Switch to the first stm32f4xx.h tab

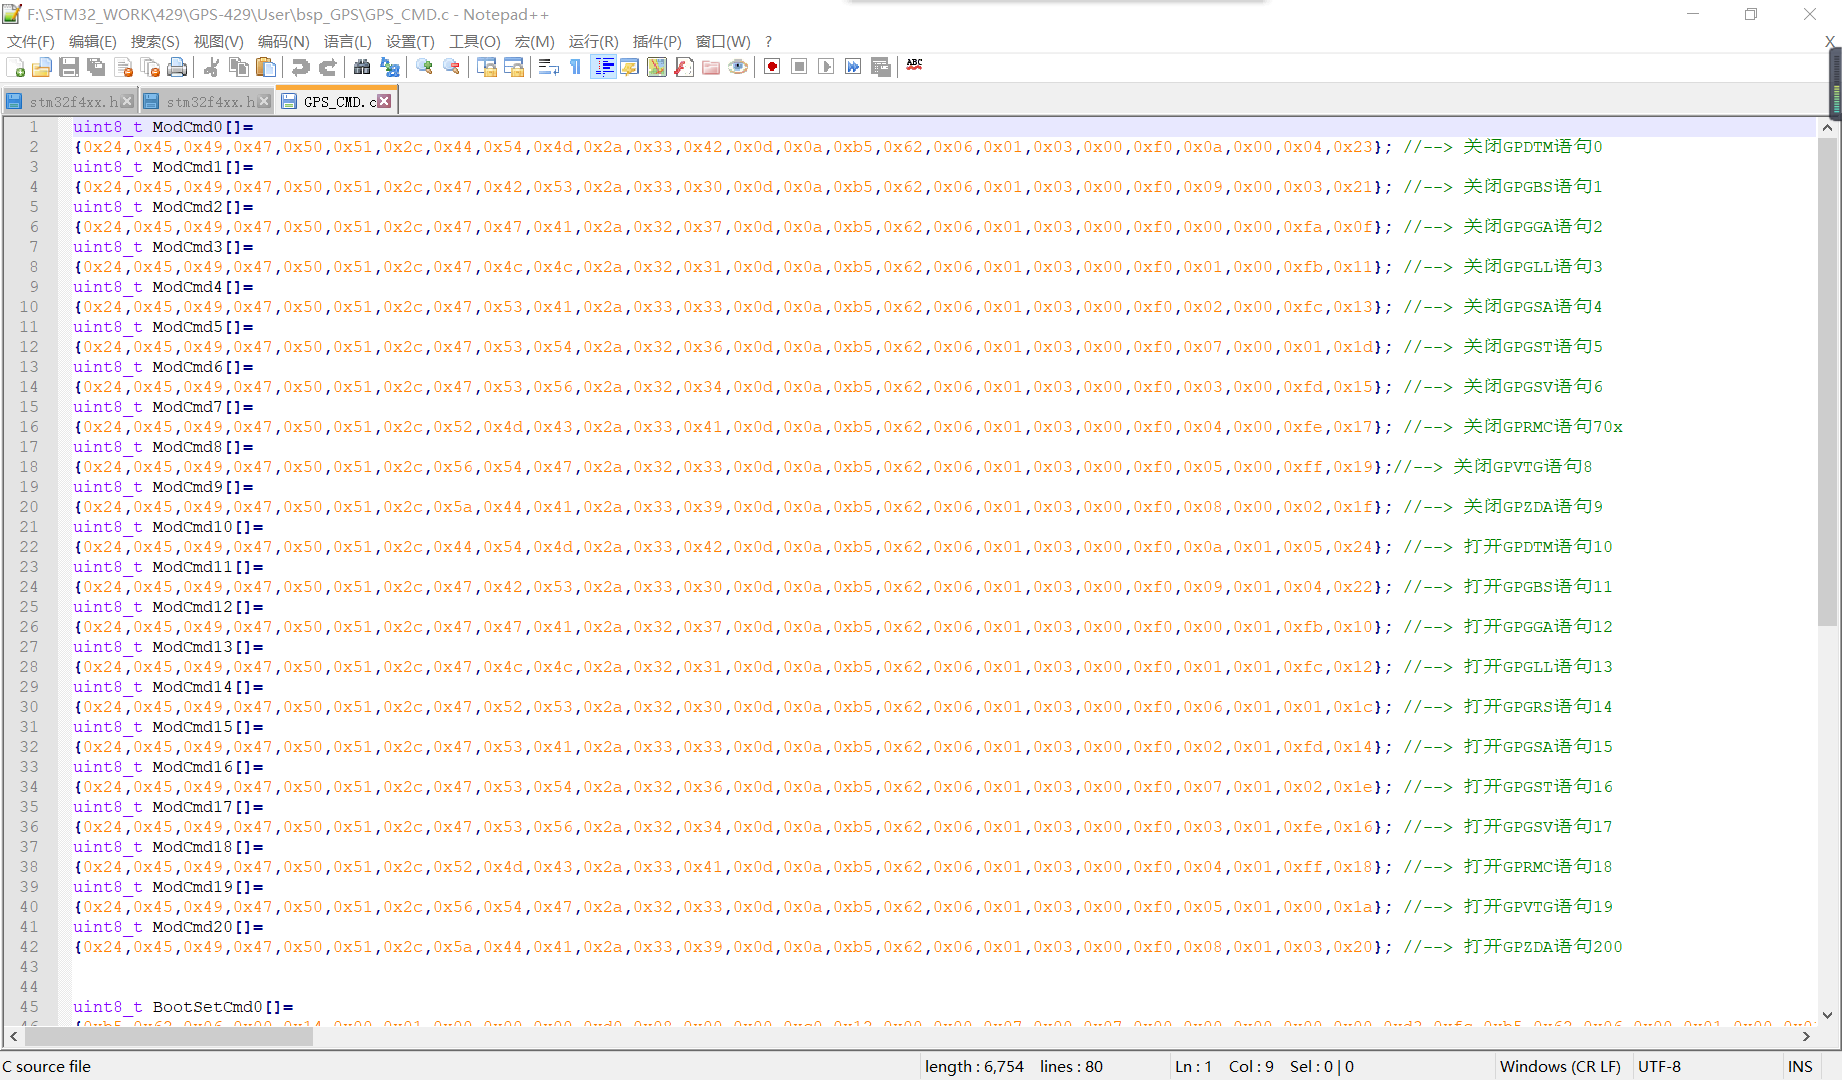tap(69, 102)
